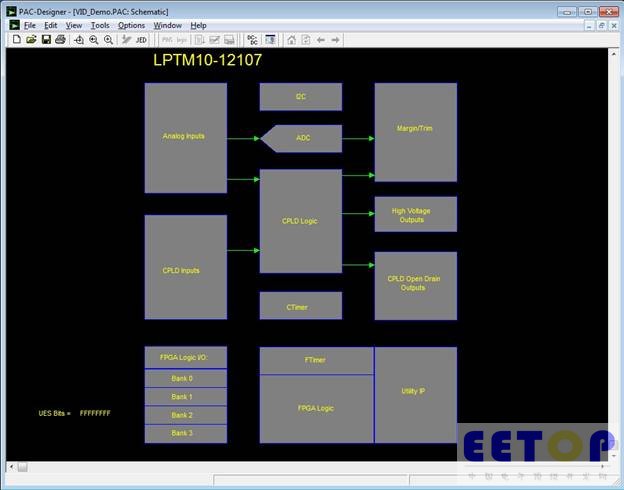The width and height of the screenshot is (624, 490).
Task: Open the File menu
Action: [x=30, y=25]
